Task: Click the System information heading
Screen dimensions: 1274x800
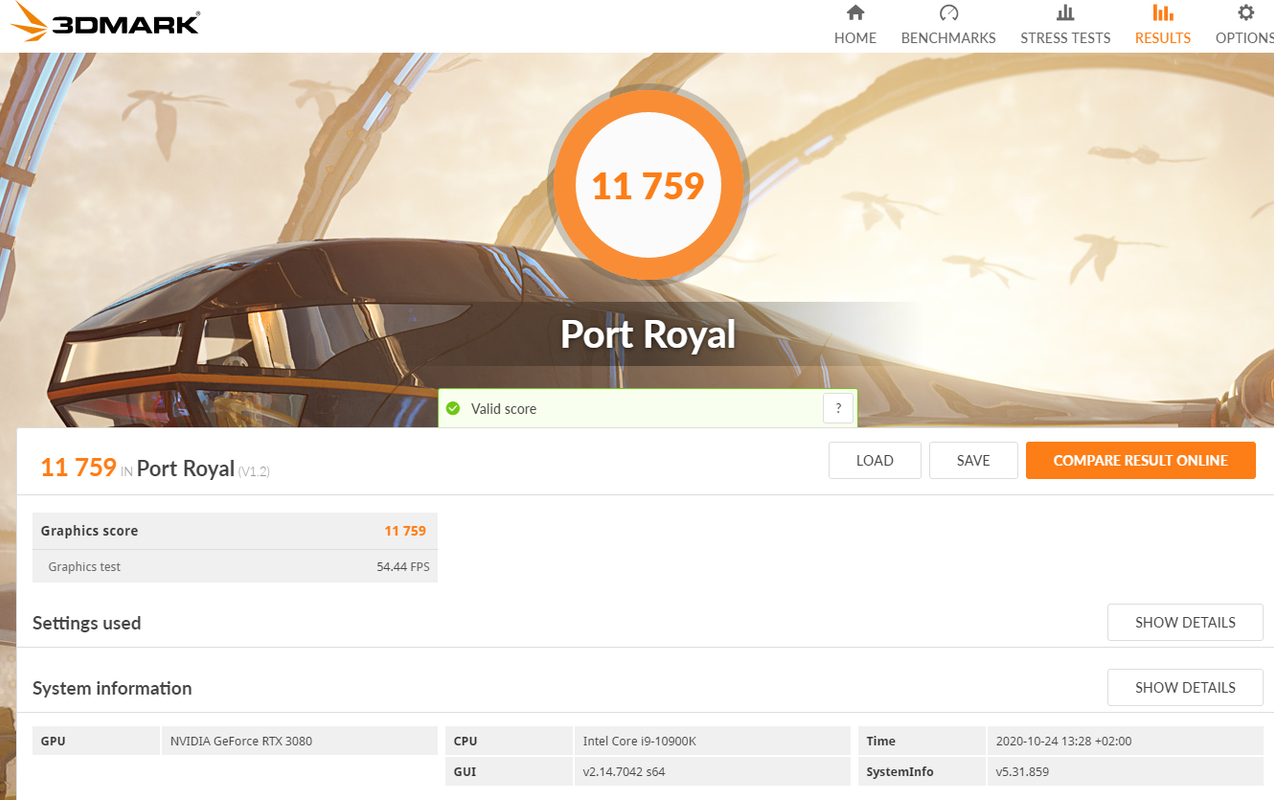Action: click(112, 688)
